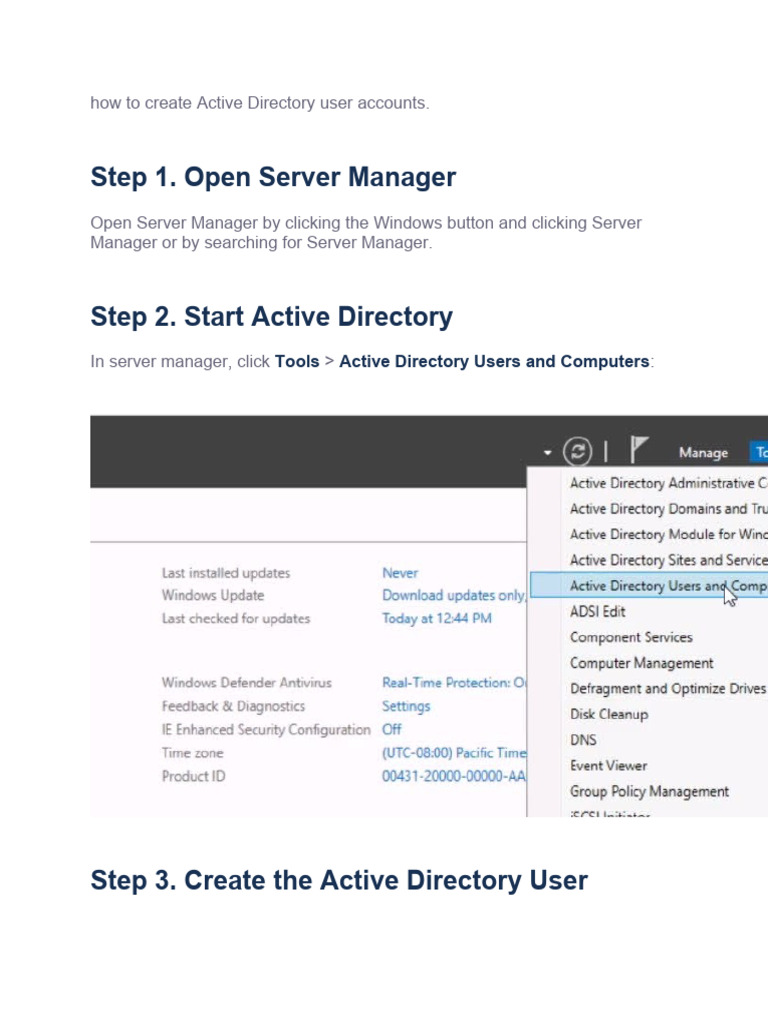The height and width of the screenshot is (1024, 768).
Task: Click IE Enhanced Security Off link
Action: pos(392,729)
